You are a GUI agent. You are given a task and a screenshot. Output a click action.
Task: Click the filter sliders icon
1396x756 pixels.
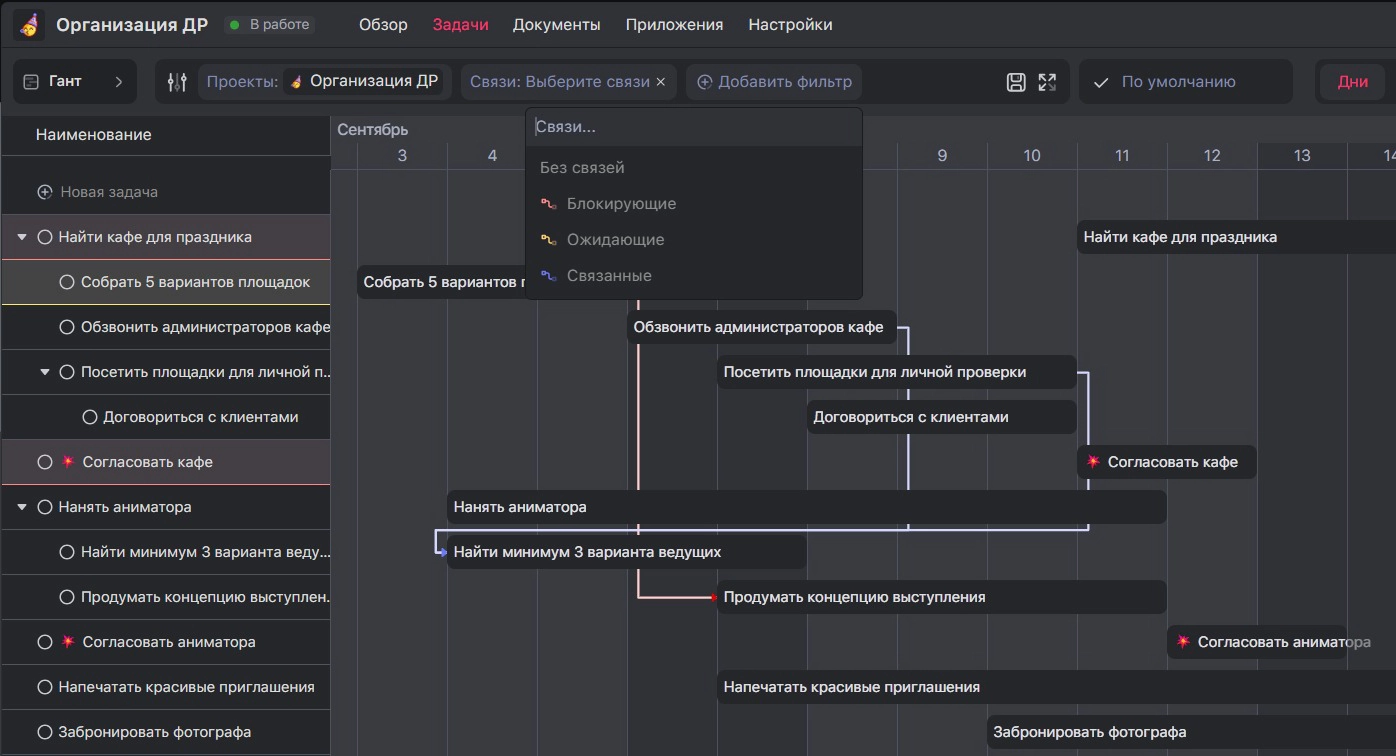coord(177,82)
